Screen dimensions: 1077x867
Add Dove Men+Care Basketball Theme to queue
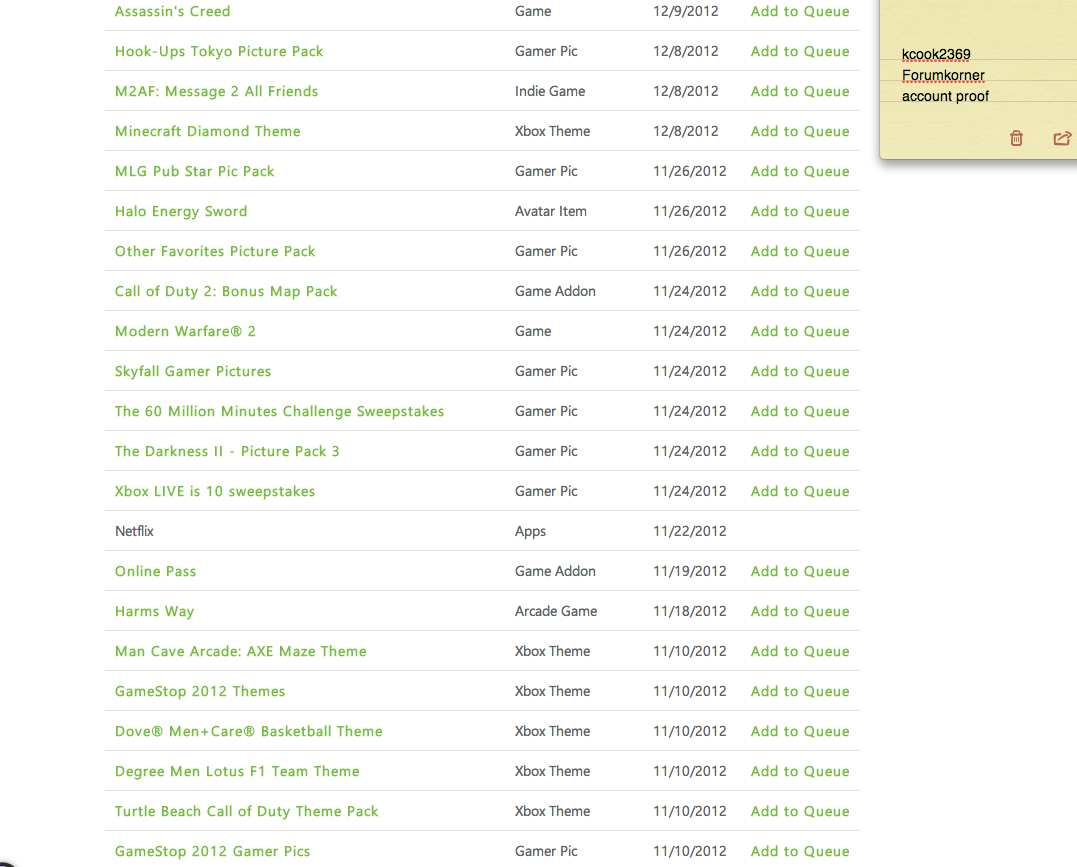point(800,731)
